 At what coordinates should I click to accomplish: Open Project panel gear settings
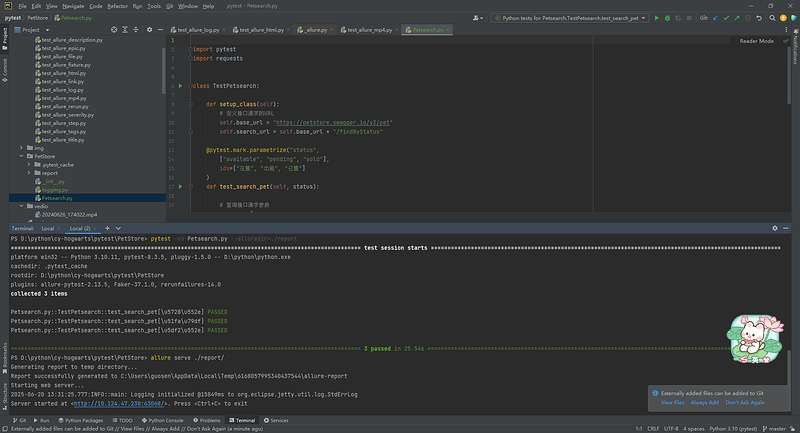[149, 30]
